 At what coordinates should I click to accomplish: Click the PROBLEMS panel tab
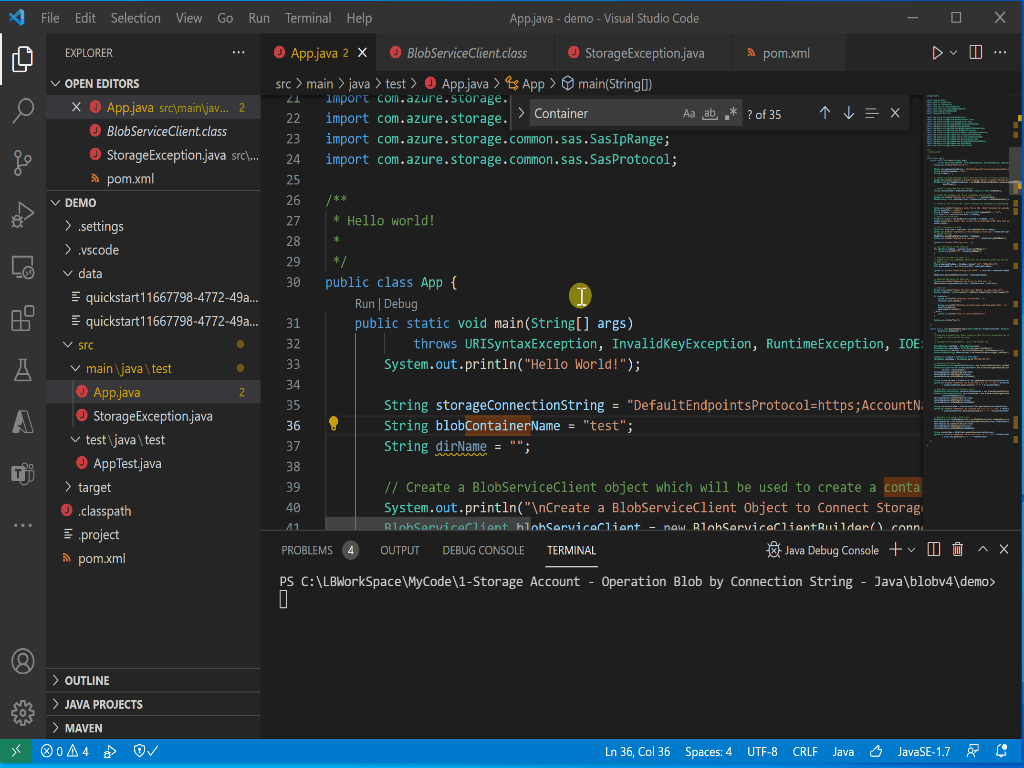click(x=307, y=550)
